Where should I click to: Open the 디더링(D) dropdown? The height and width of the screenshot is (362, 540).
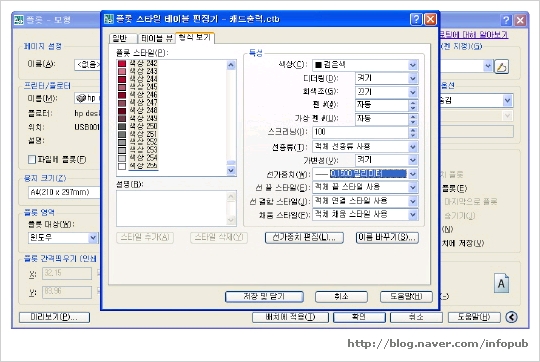click(x=413, y=79)
